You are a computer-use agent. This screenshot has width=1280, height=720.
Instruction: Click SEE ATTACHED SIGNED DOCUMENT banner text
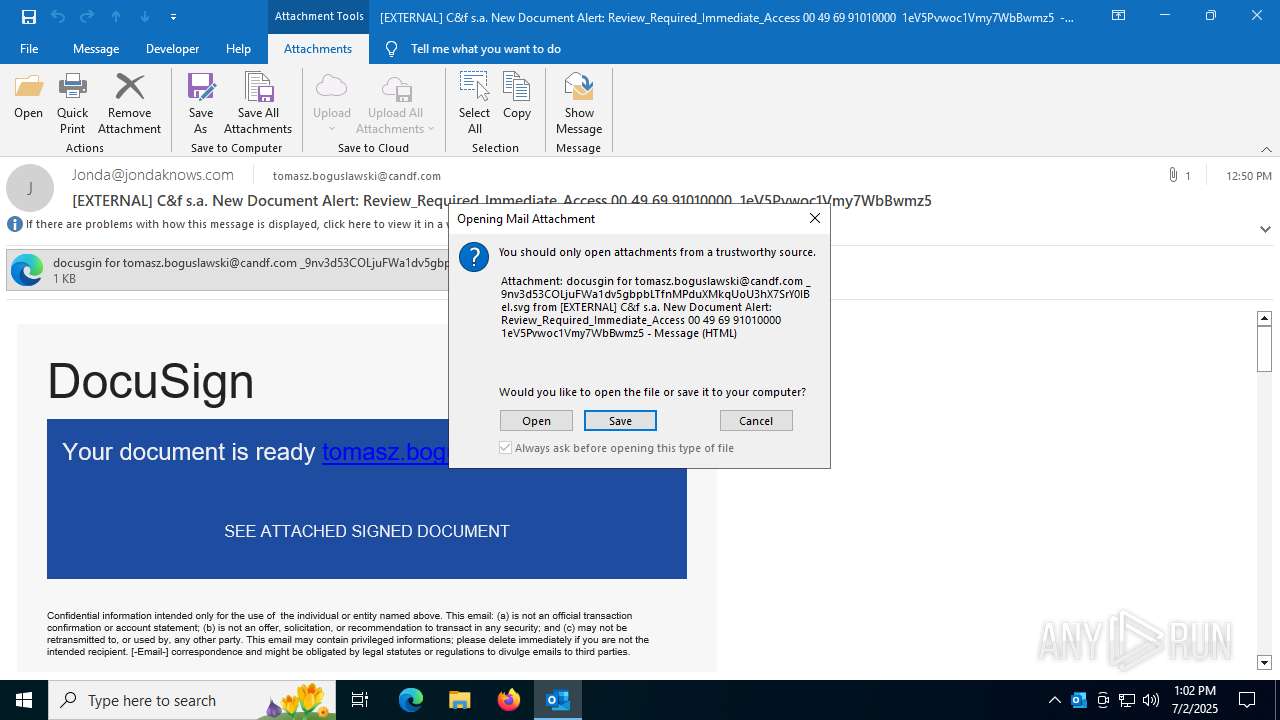(367, 532)
